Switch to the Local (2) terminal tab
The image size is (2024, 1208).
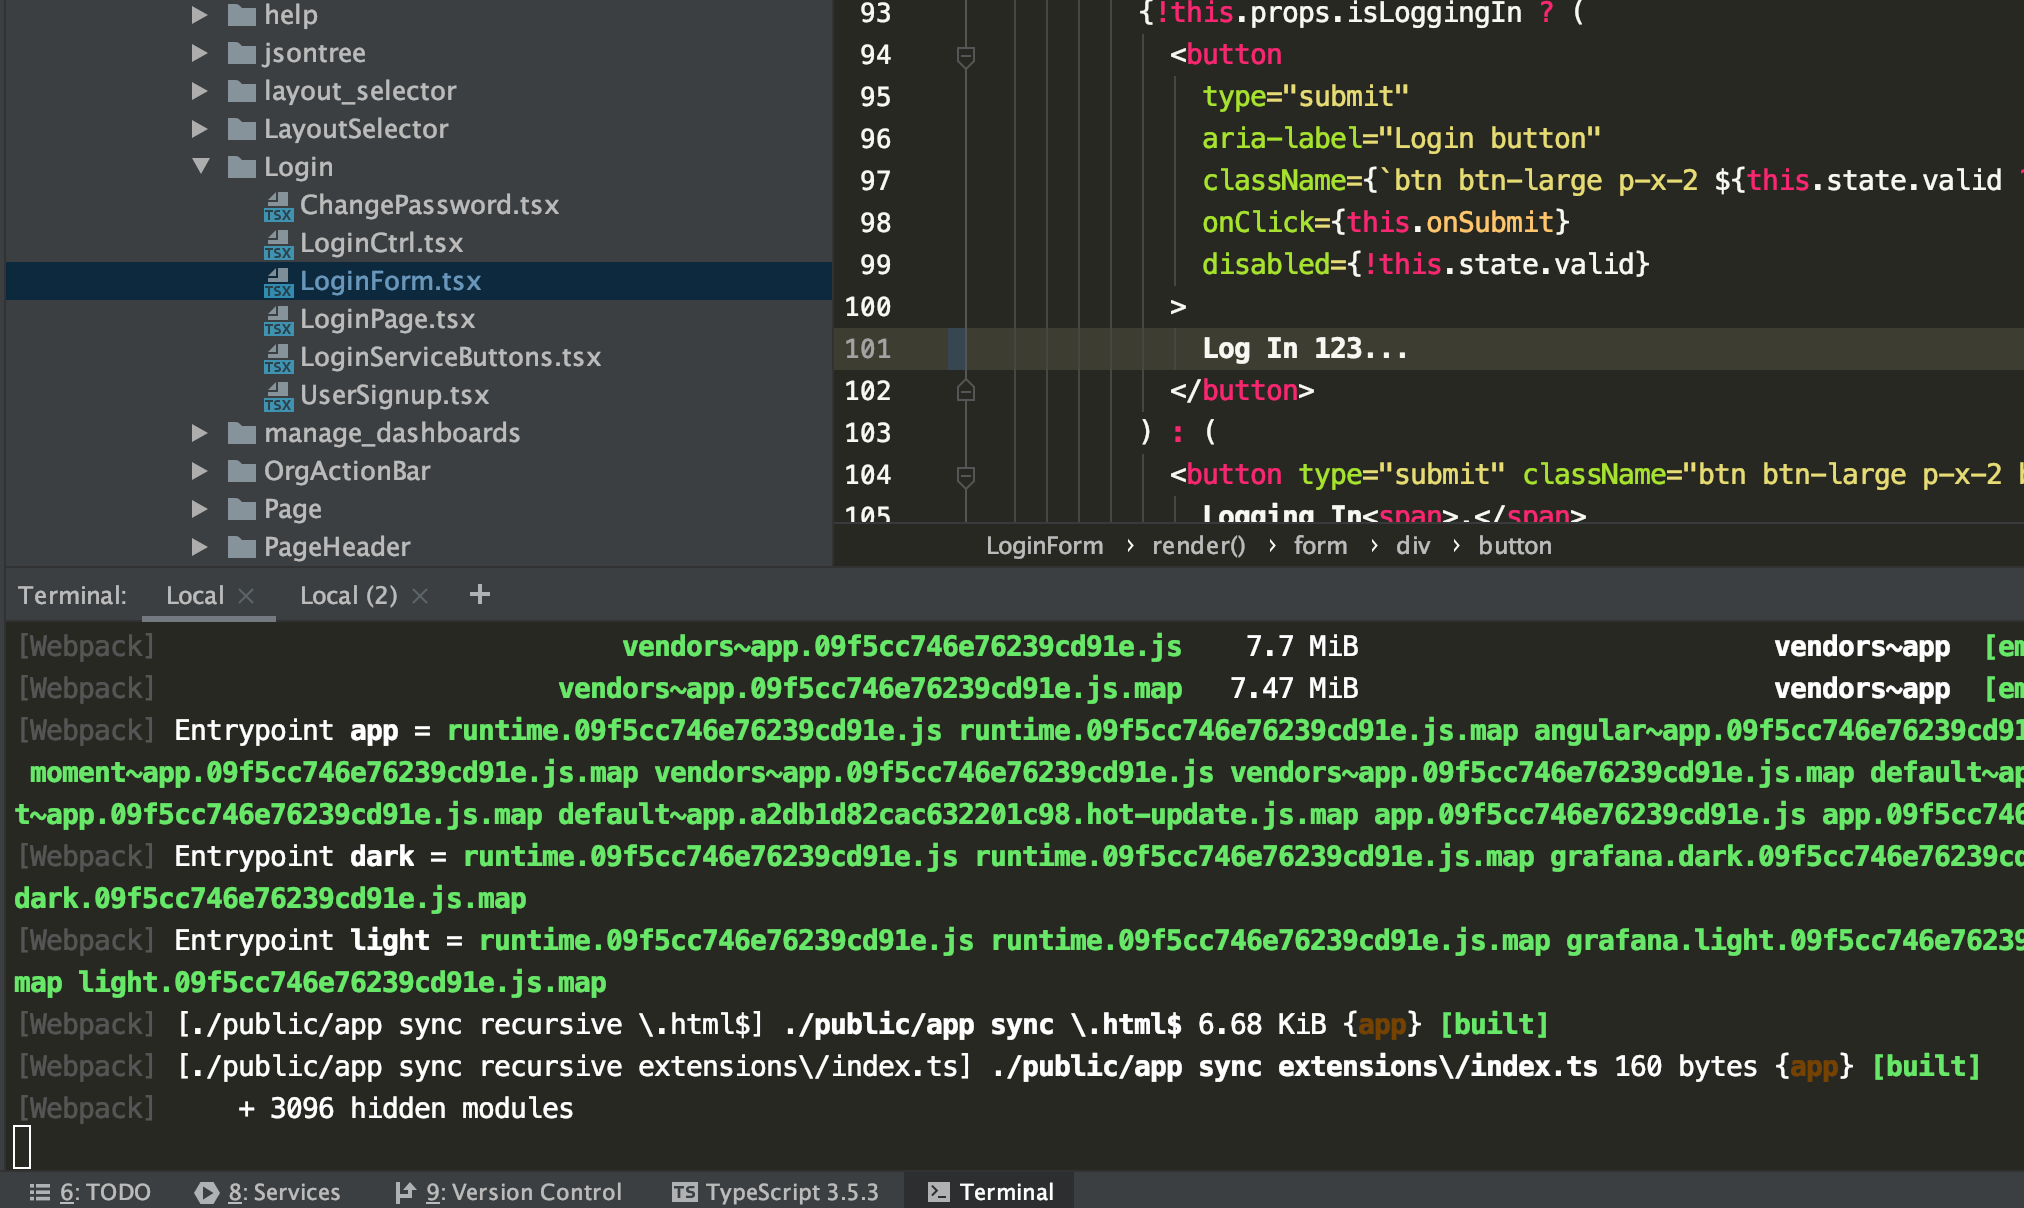[x=348, y=595]
